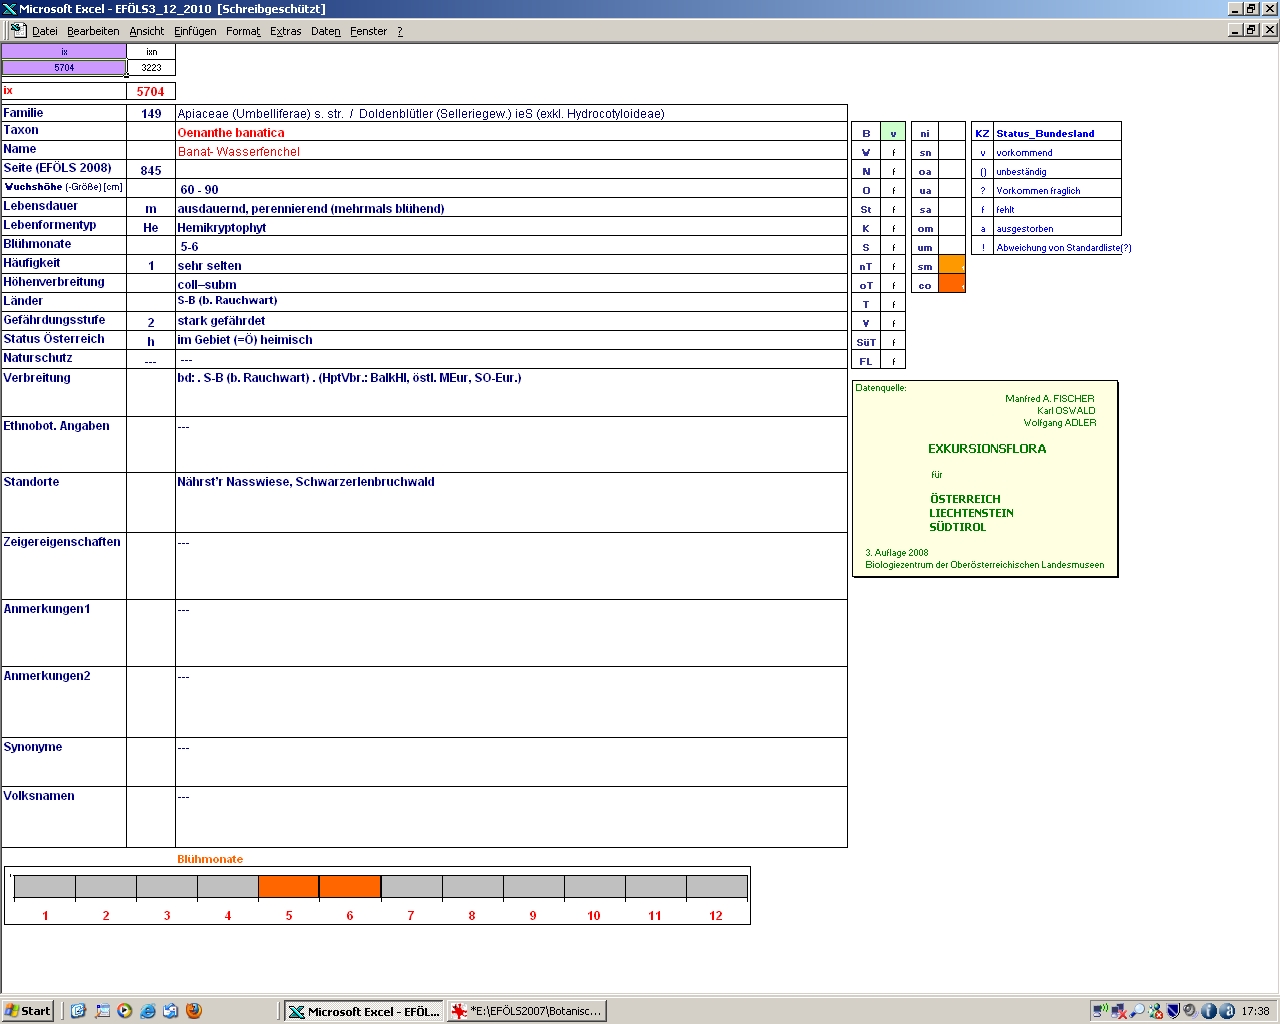Viewport: 1280px width, 1024px height.
Task: Click the taskbar clock showing 17:38
Action: tap(1255, 1011)
